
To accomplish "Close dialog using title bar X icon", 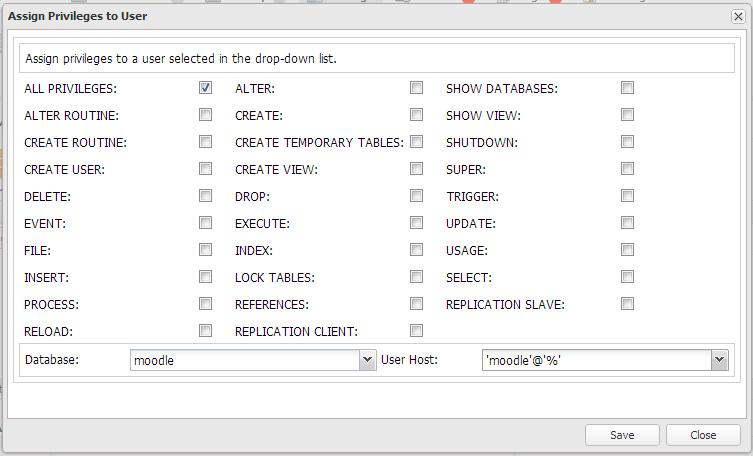I will pos(738,17).
